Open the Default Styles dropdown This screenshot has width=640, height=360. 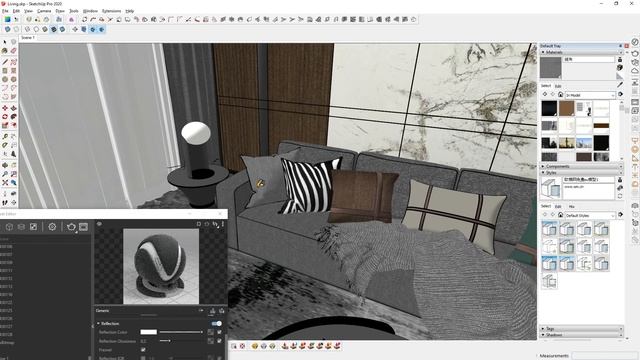click(x=590, y=215)
